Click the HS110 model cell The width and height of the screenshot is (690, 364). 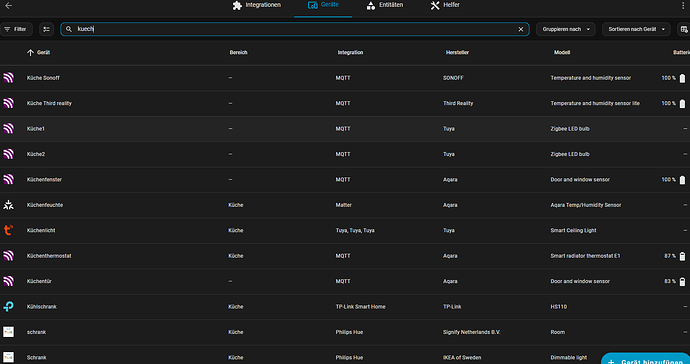coord(558,307)
